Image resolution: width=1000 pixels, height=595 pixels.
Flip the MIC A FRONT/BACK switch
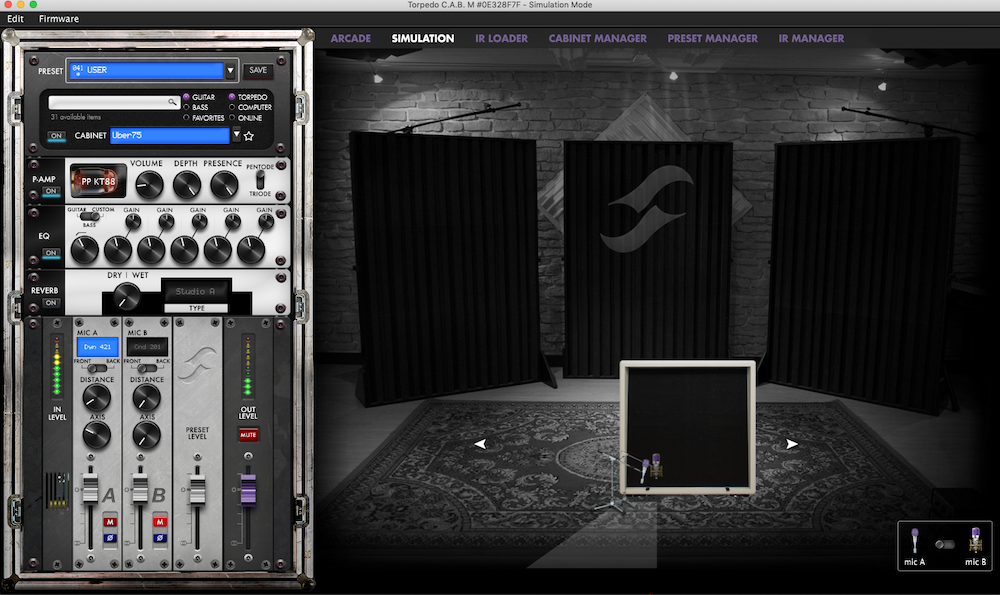tap(97, 368)
